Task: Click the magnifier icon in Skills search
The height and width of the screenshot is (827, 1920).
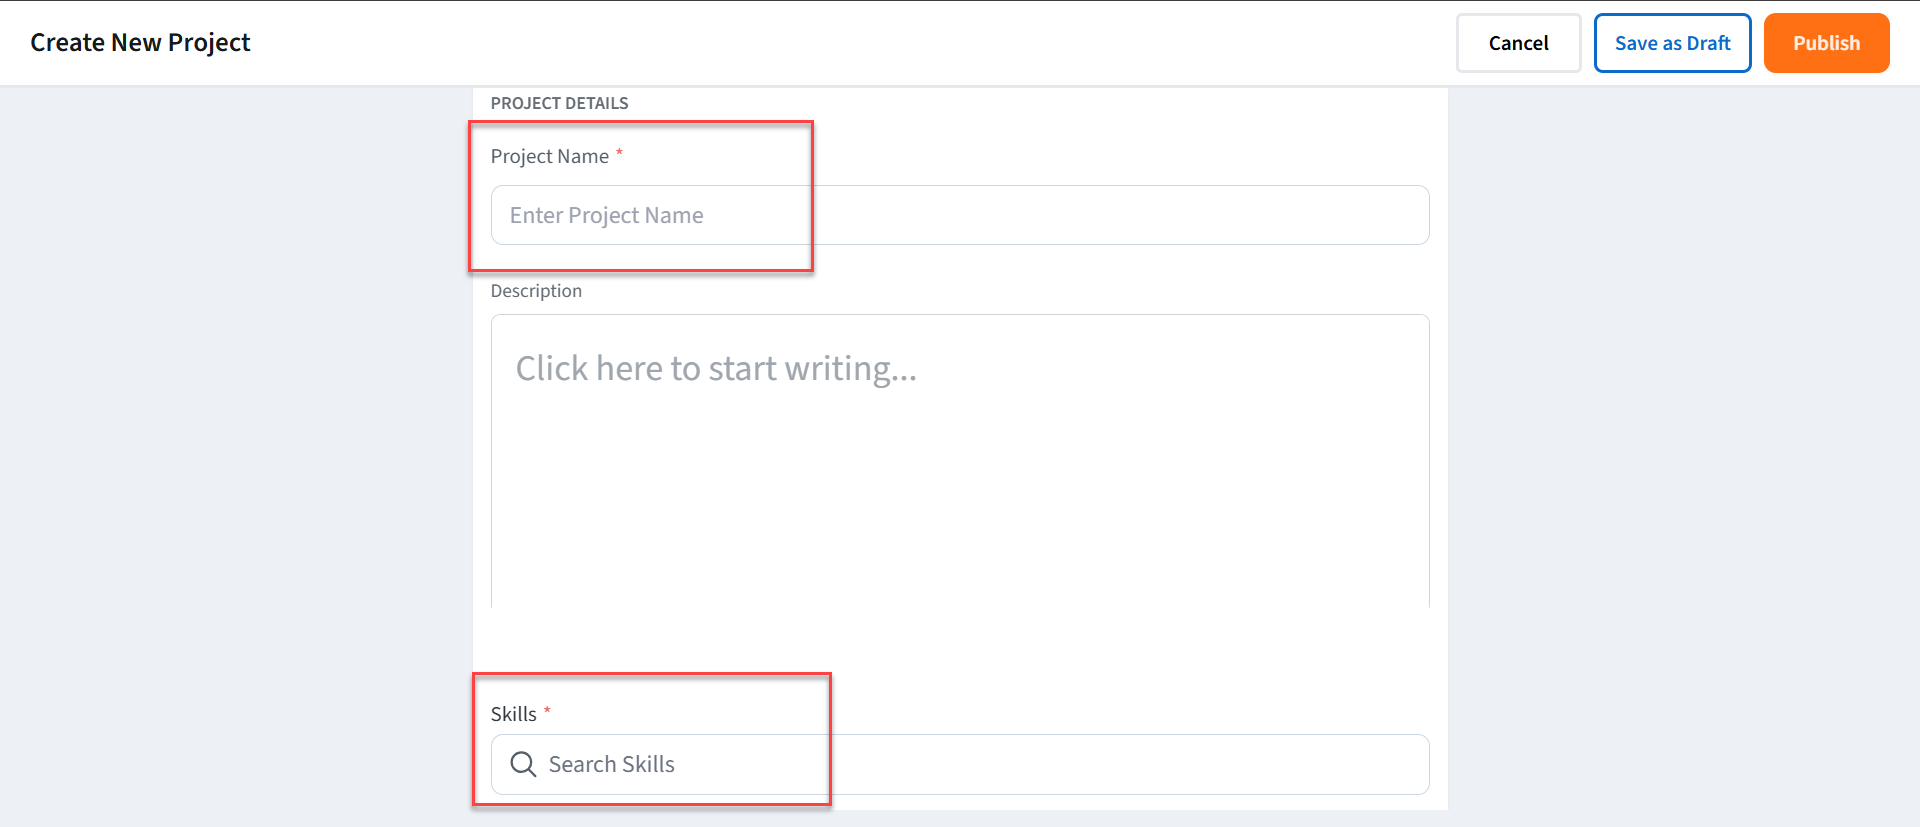Action: pos(523,764)
